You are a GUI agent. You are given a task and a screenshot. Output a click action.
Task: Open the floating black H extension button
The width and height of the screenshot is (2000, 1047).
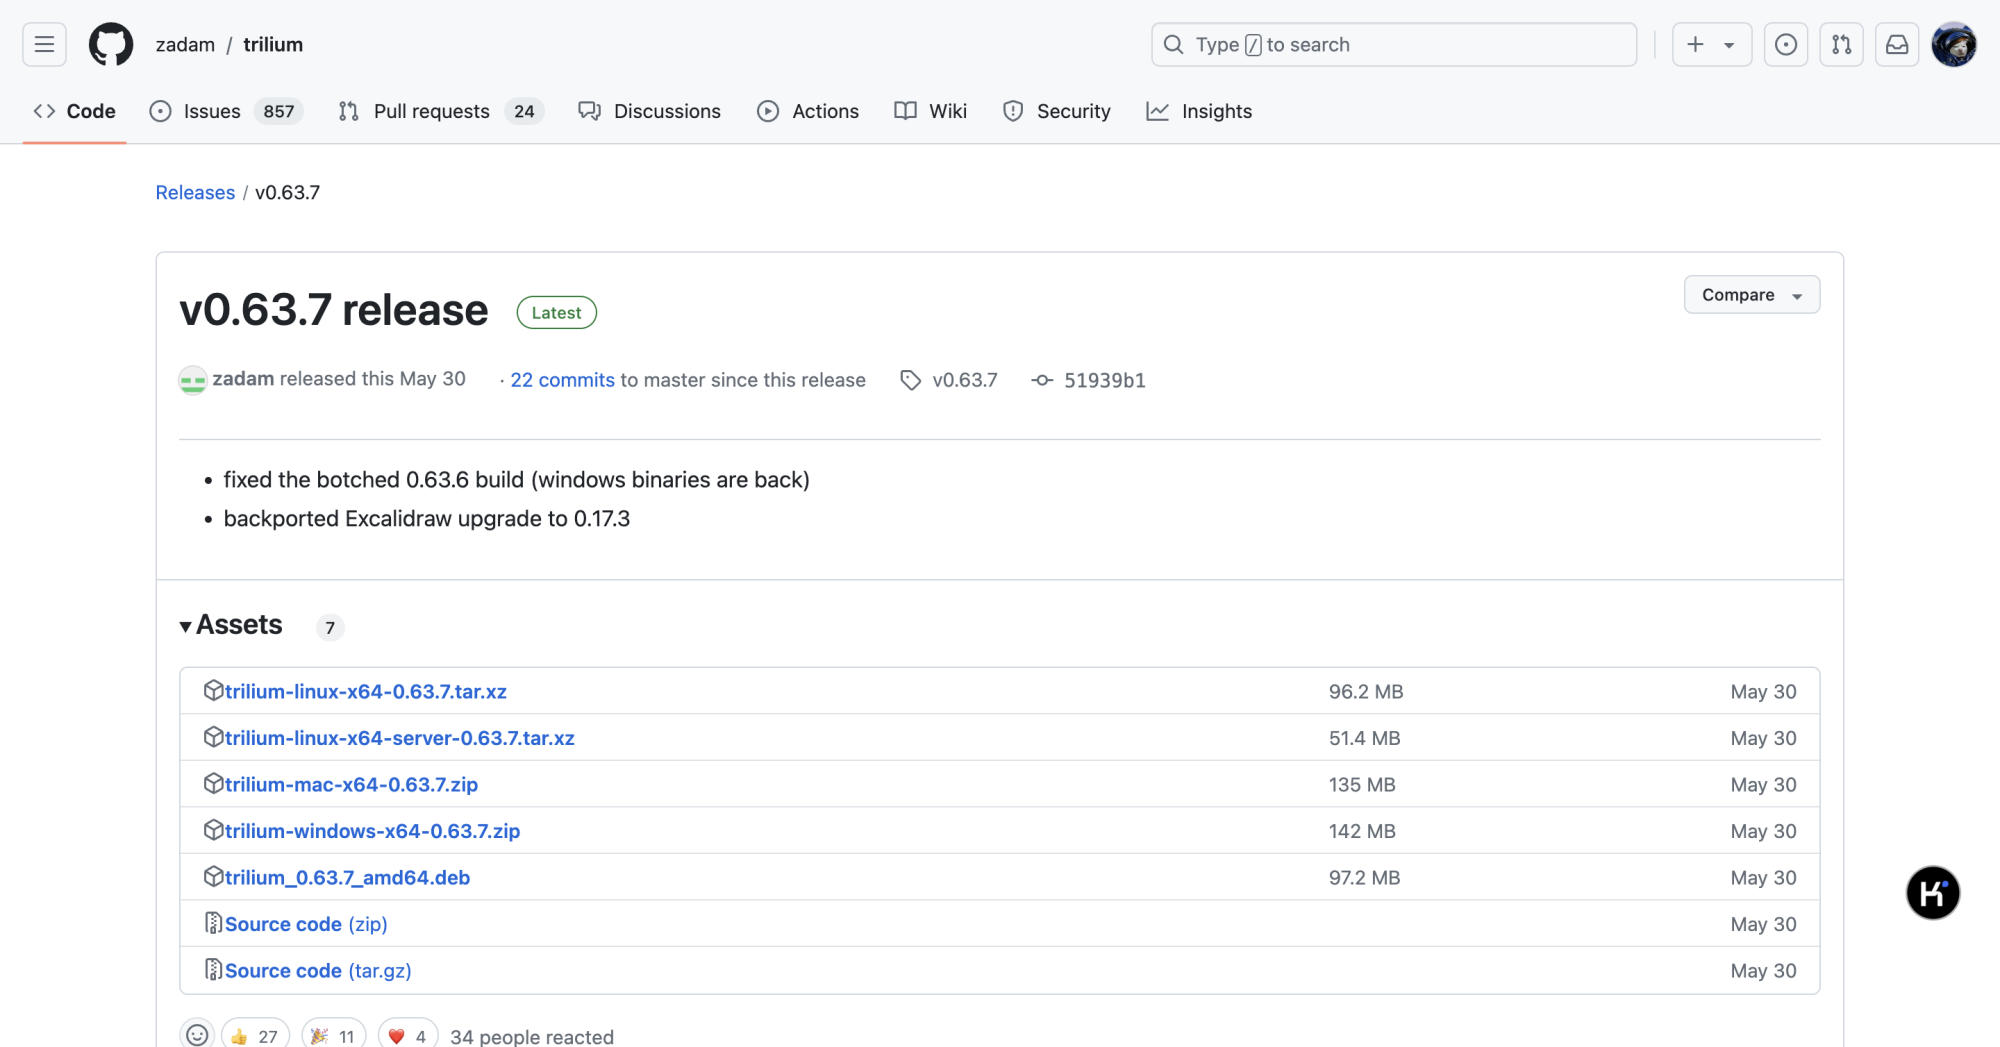(1932, 892)
